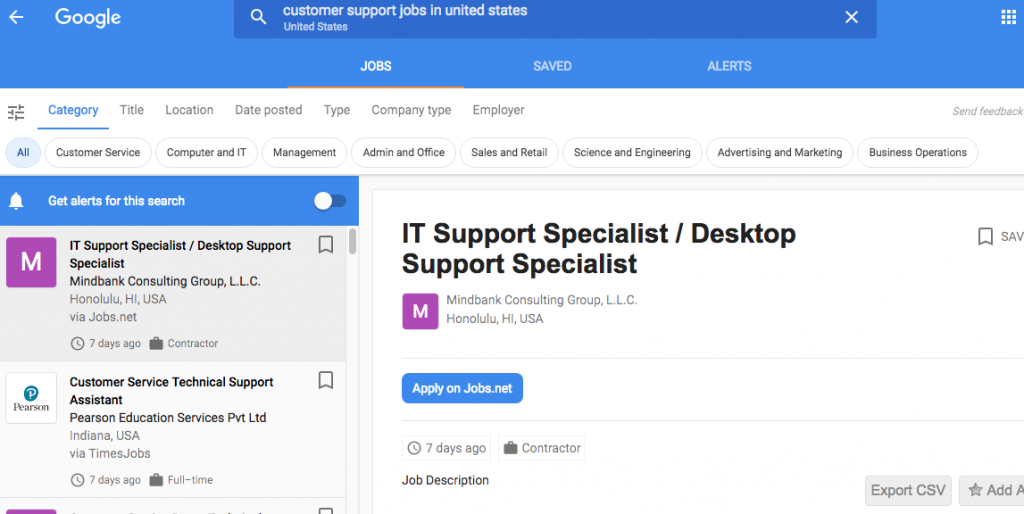Switch to the Saved tab
Image resolution: width=1024 pixels, height=514 pixels.
tap(552, 66)
